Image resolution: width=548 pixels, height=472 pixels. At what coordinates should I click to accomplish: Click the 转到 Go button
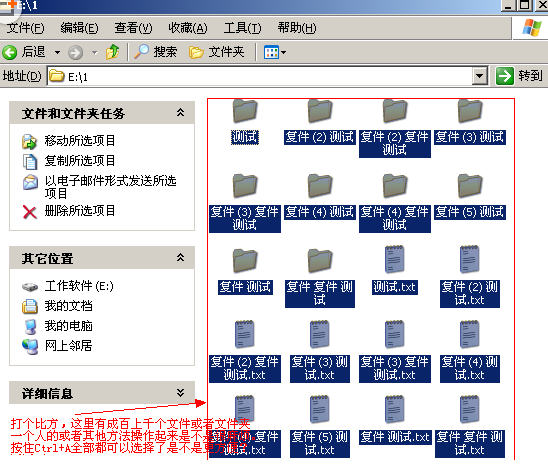coord(519,76)
